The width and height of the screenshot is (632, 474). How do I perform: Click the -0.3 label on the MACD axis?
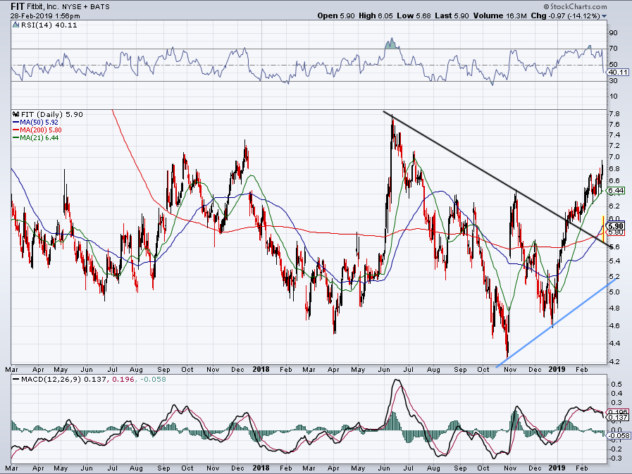(615, 458)
